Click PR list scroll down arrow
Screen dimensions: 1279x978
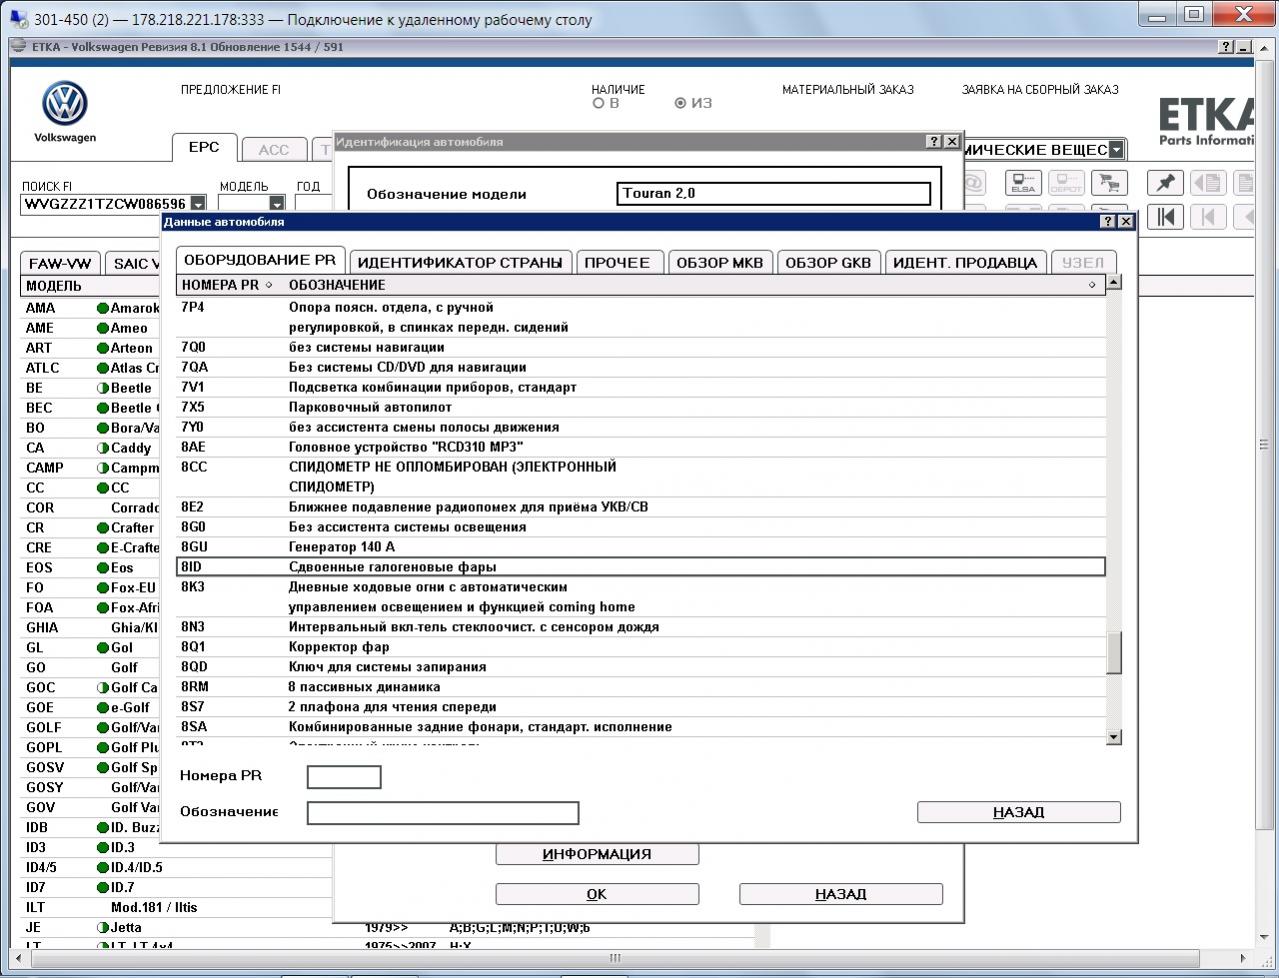[1114, 737]
